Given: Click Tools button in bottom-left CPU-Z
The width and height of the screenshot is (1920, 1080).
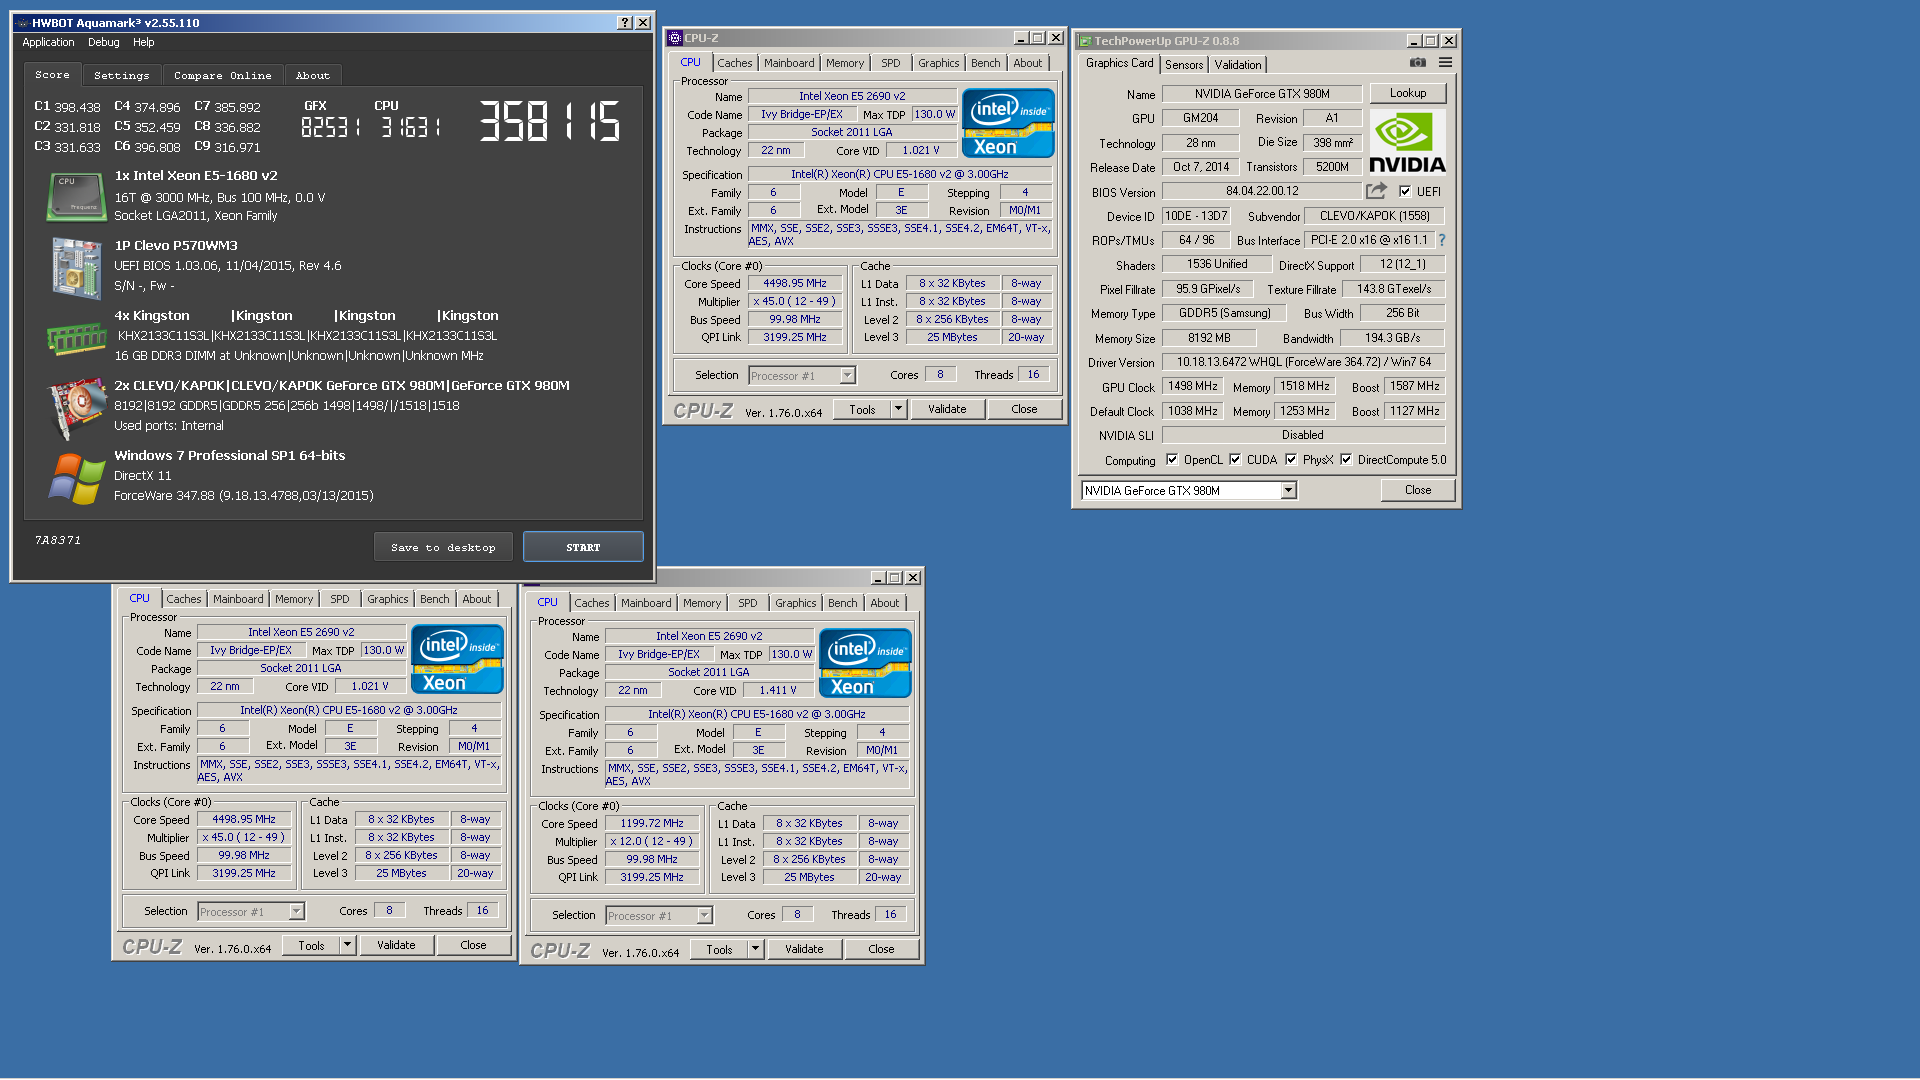Looking at the screenshot, I should 311,945.
